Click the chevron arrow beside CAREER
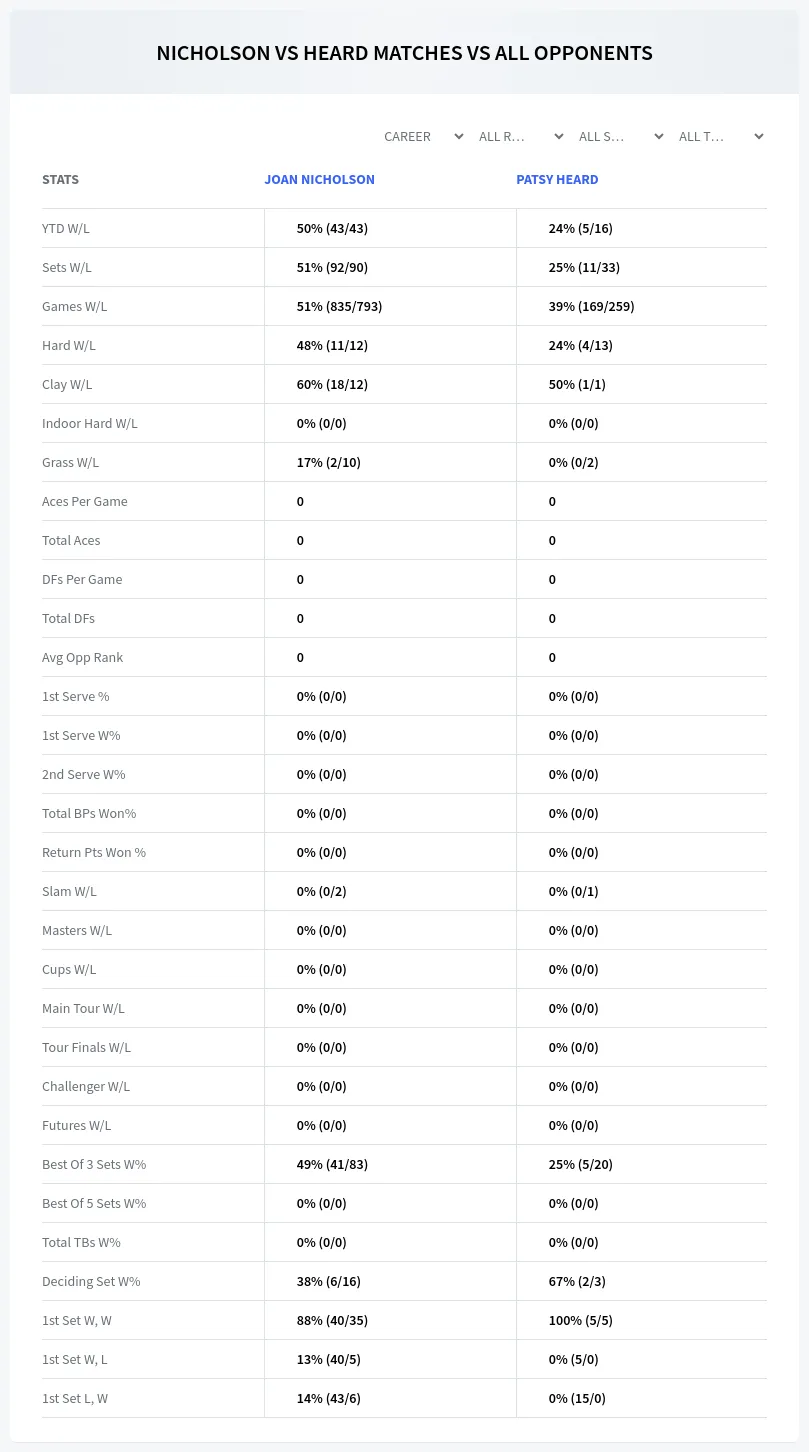 458,136
